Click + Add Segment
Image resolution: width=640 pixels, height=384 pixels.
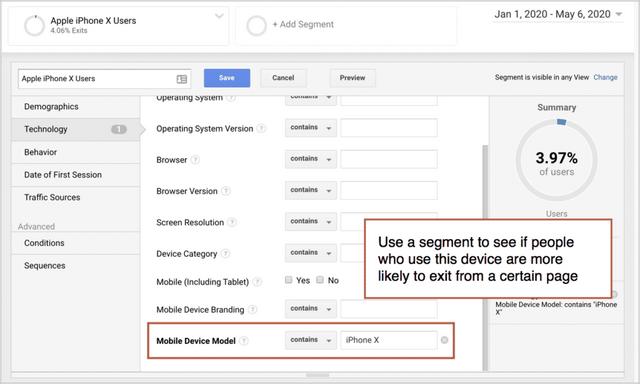click(x=303, y=24)
